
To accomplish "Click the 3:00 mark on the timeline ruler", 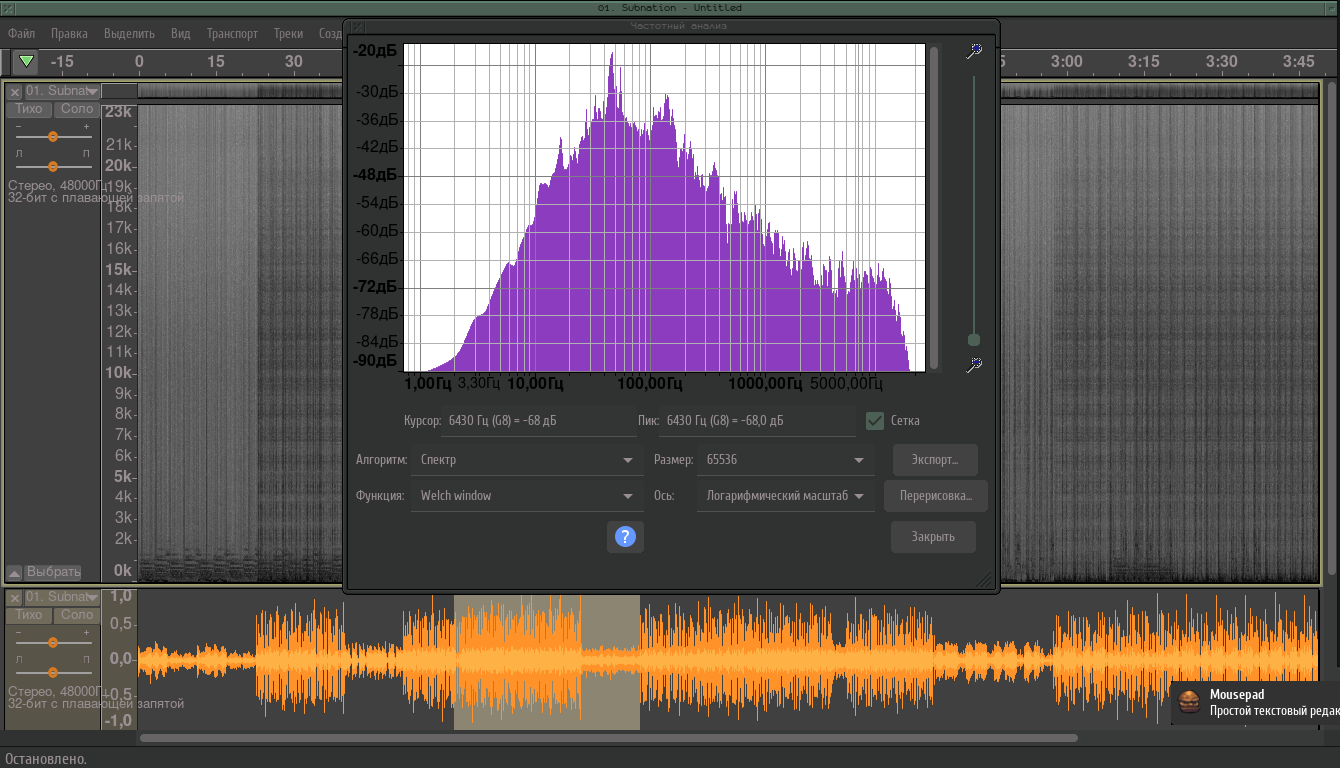I will point(1066,61).
